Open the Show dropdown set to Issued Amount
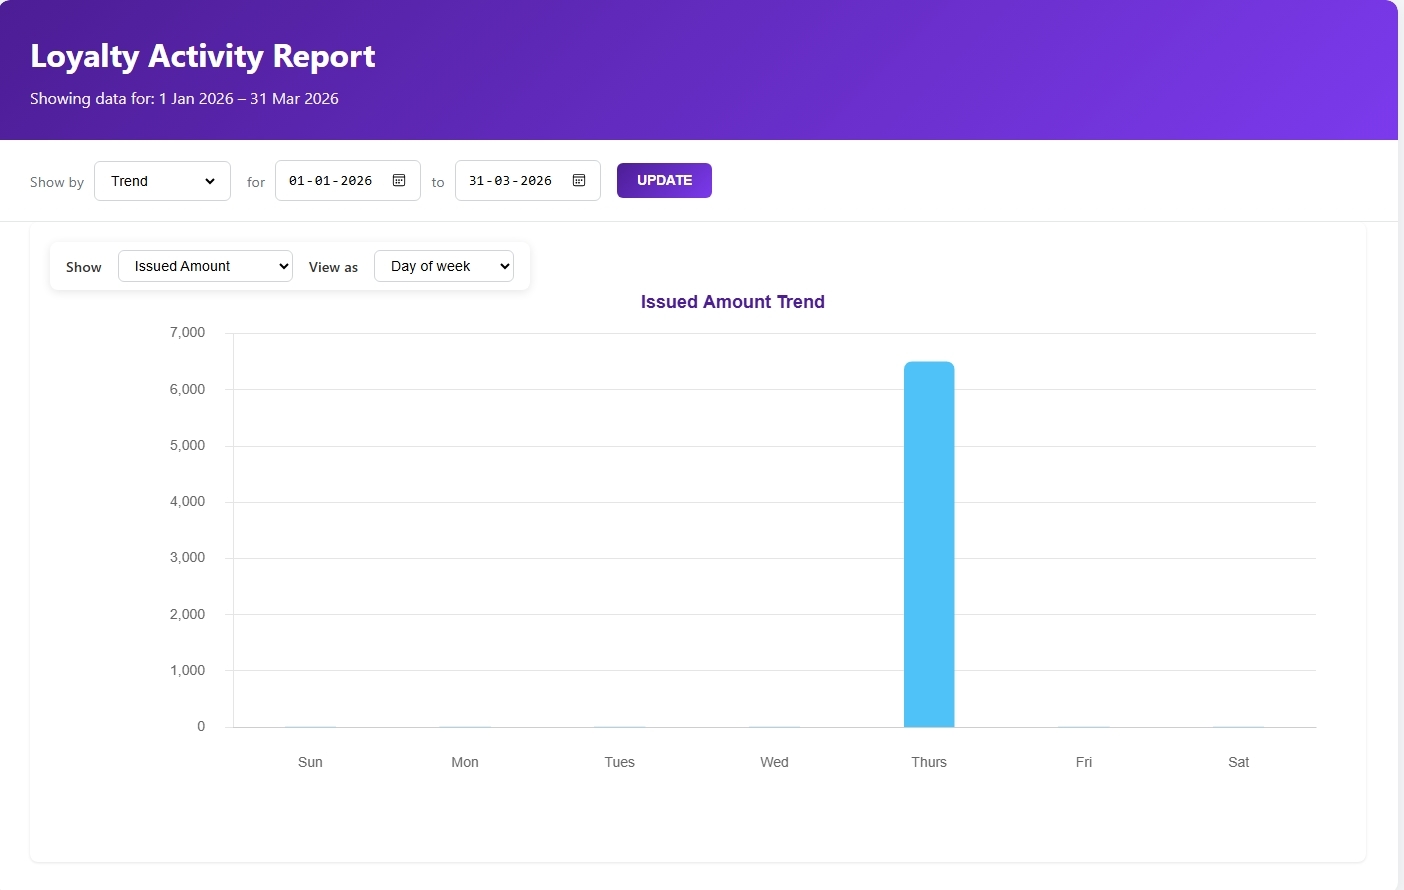The image size is (1404, 890). (204, 266)
